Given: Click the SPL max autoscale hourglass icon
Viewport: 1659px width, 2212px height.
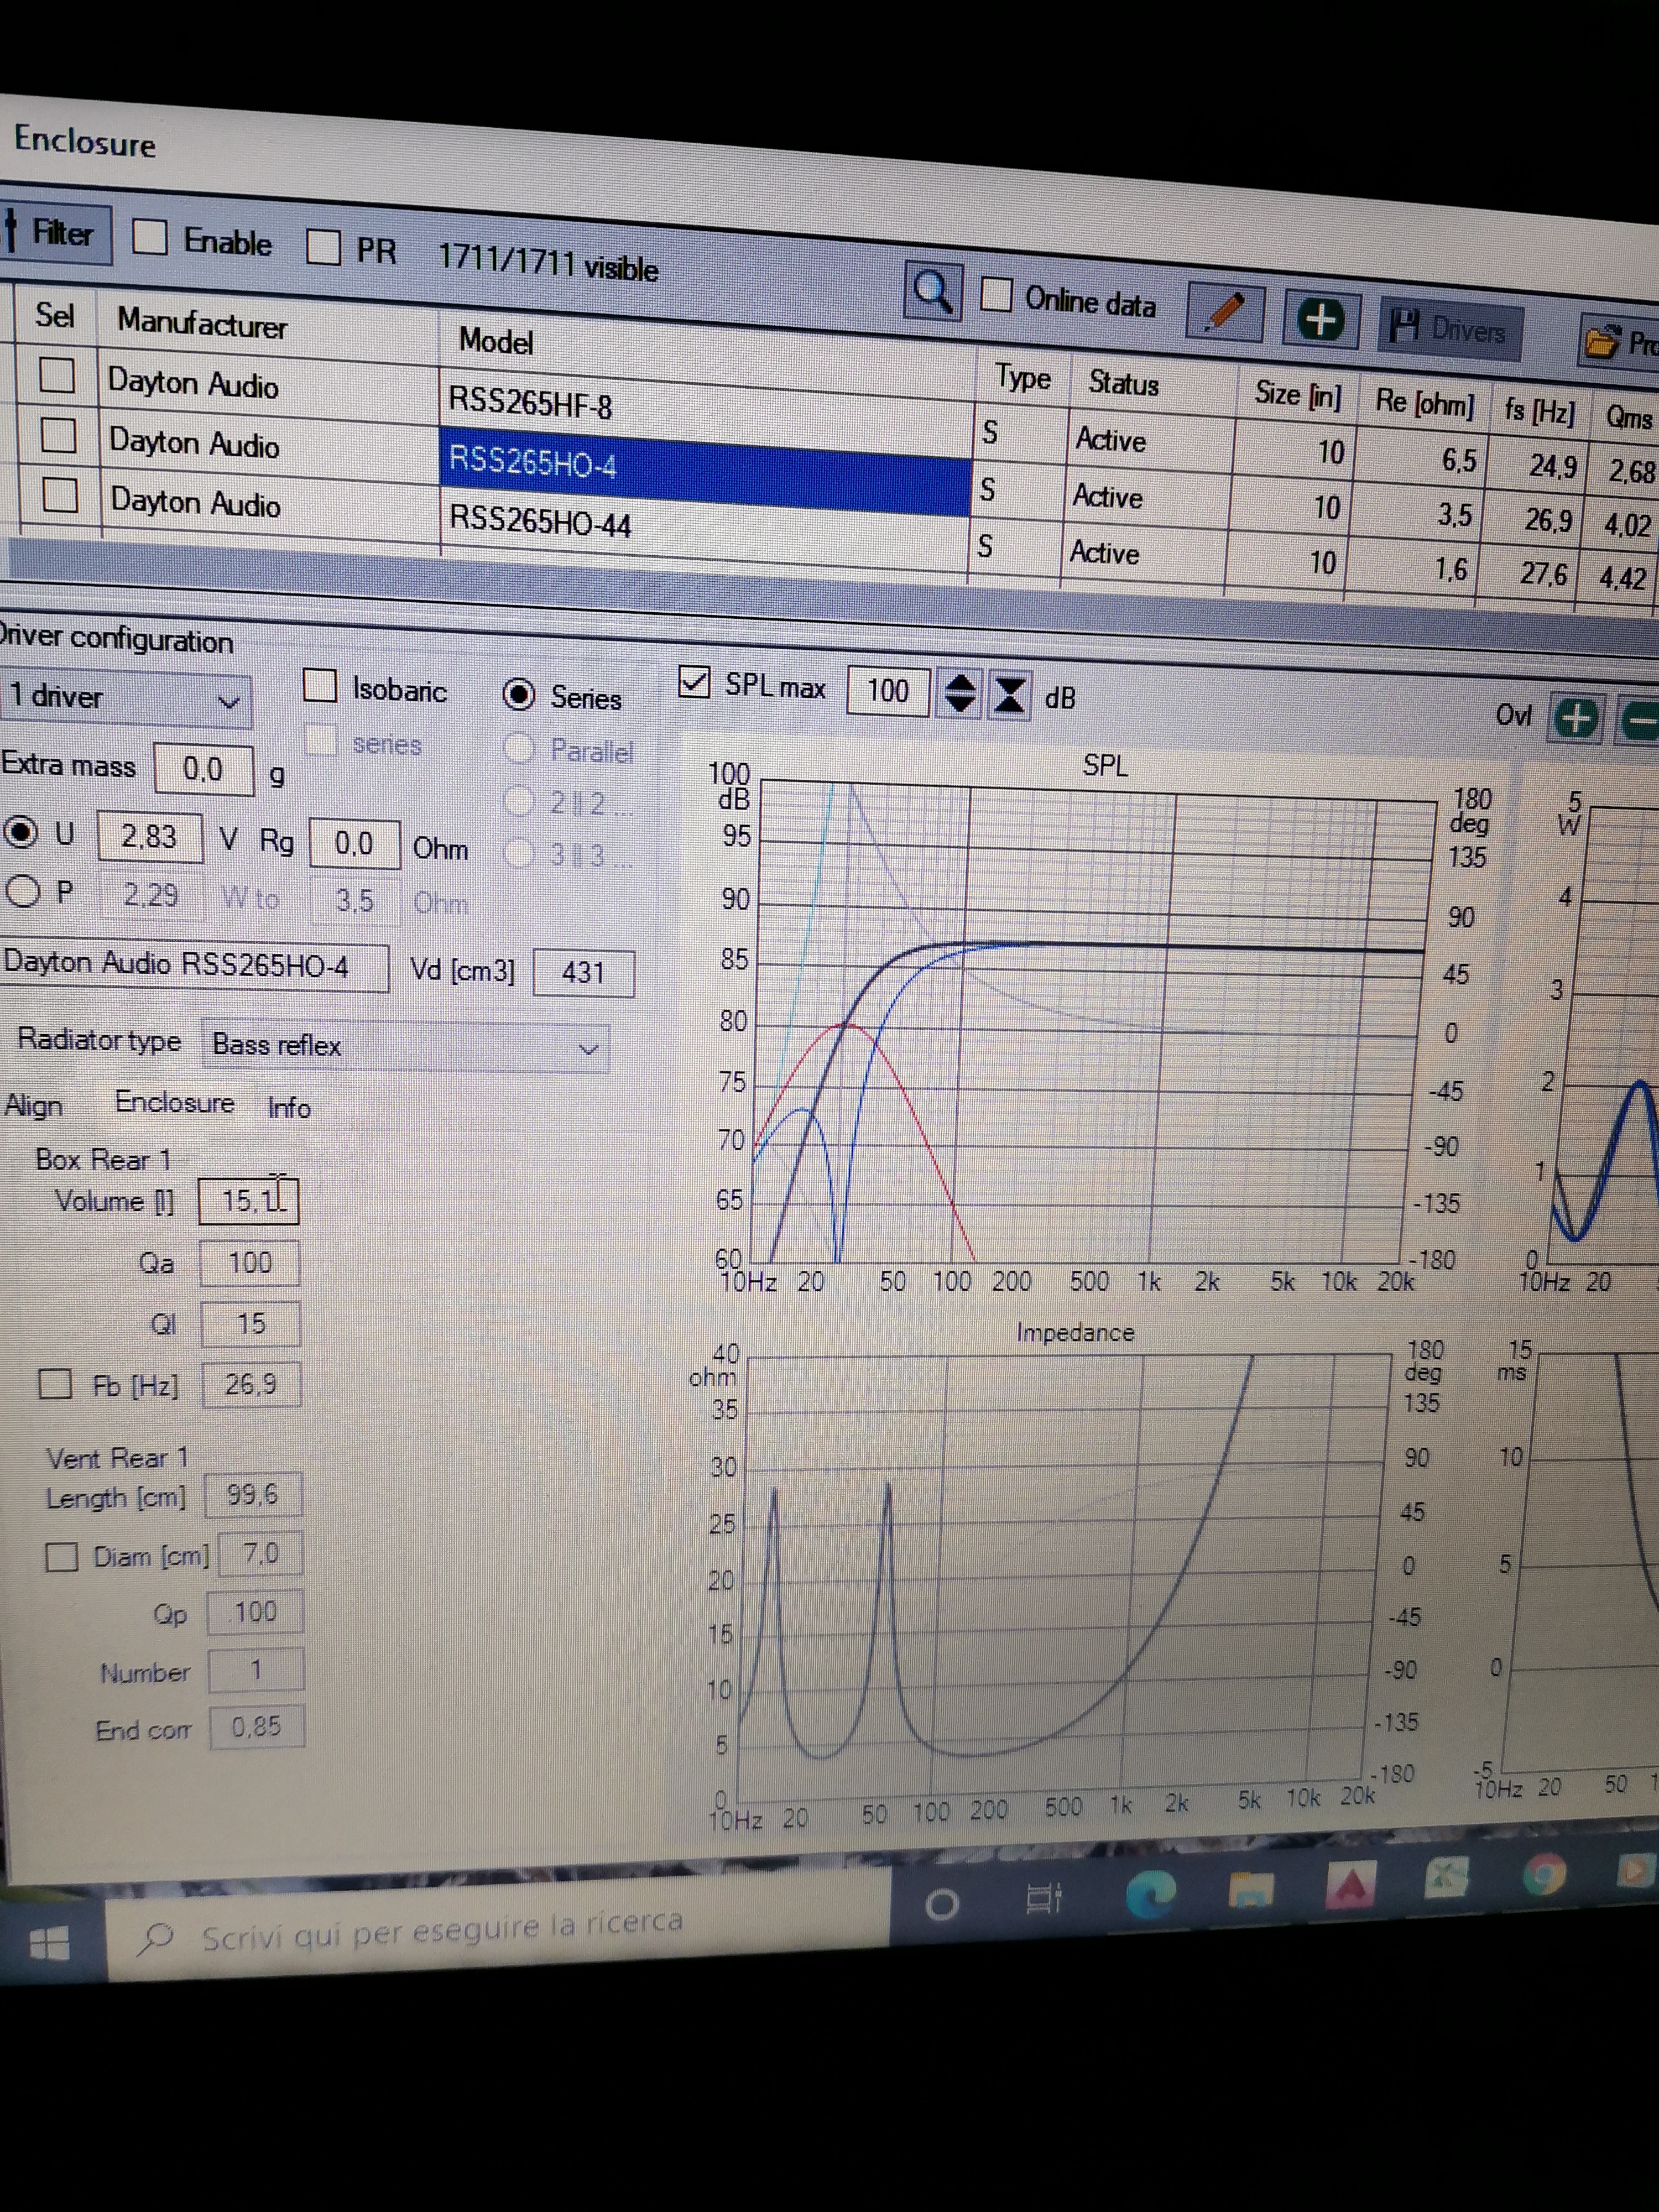Looking at the screenshot, I should click(x=1009, y=695).
